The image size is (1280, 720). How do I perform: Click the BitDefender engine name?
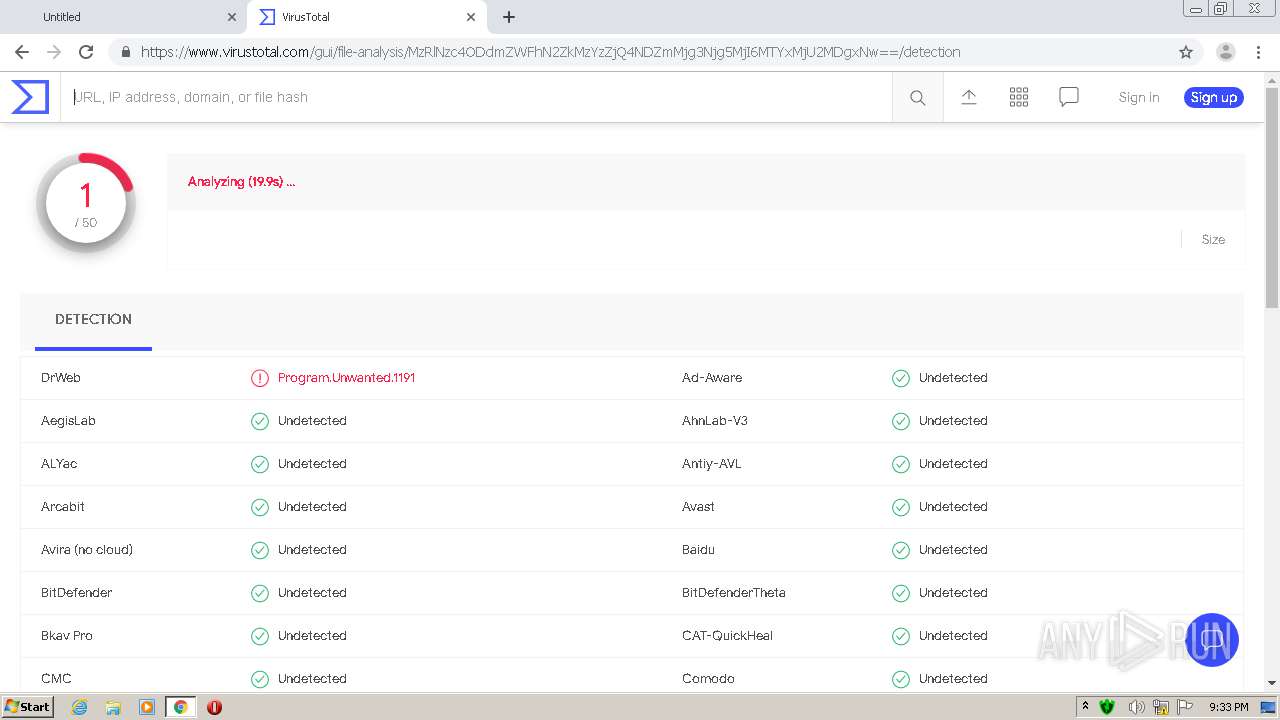[77, 593]
